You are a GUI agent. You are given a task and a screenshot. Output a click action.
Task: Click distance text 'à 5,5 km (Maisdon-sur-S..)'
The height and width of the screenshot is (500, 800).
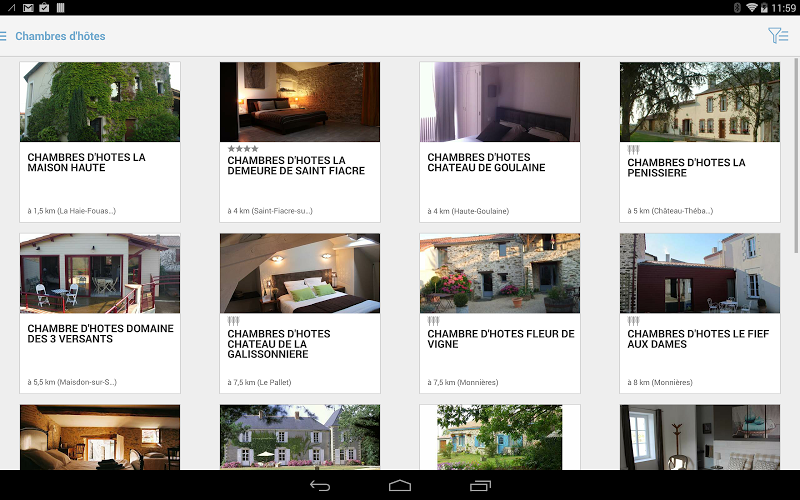point(72,382)
